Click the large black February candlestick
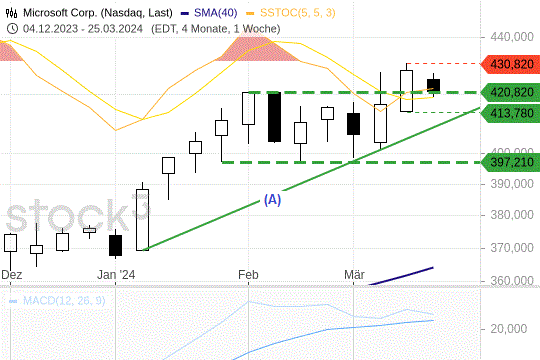540x360 pixels. click(274, 117)
